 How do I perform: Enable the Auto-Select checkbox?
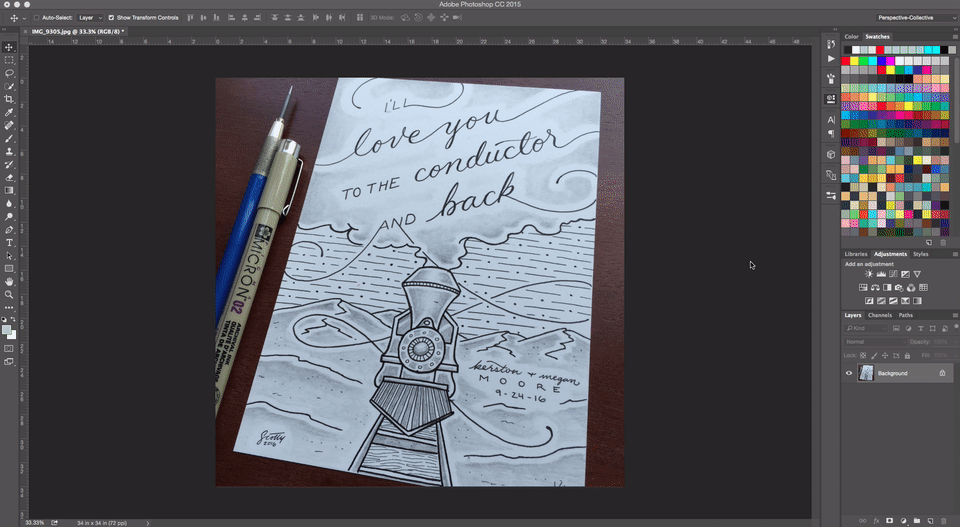coord(37,17)
